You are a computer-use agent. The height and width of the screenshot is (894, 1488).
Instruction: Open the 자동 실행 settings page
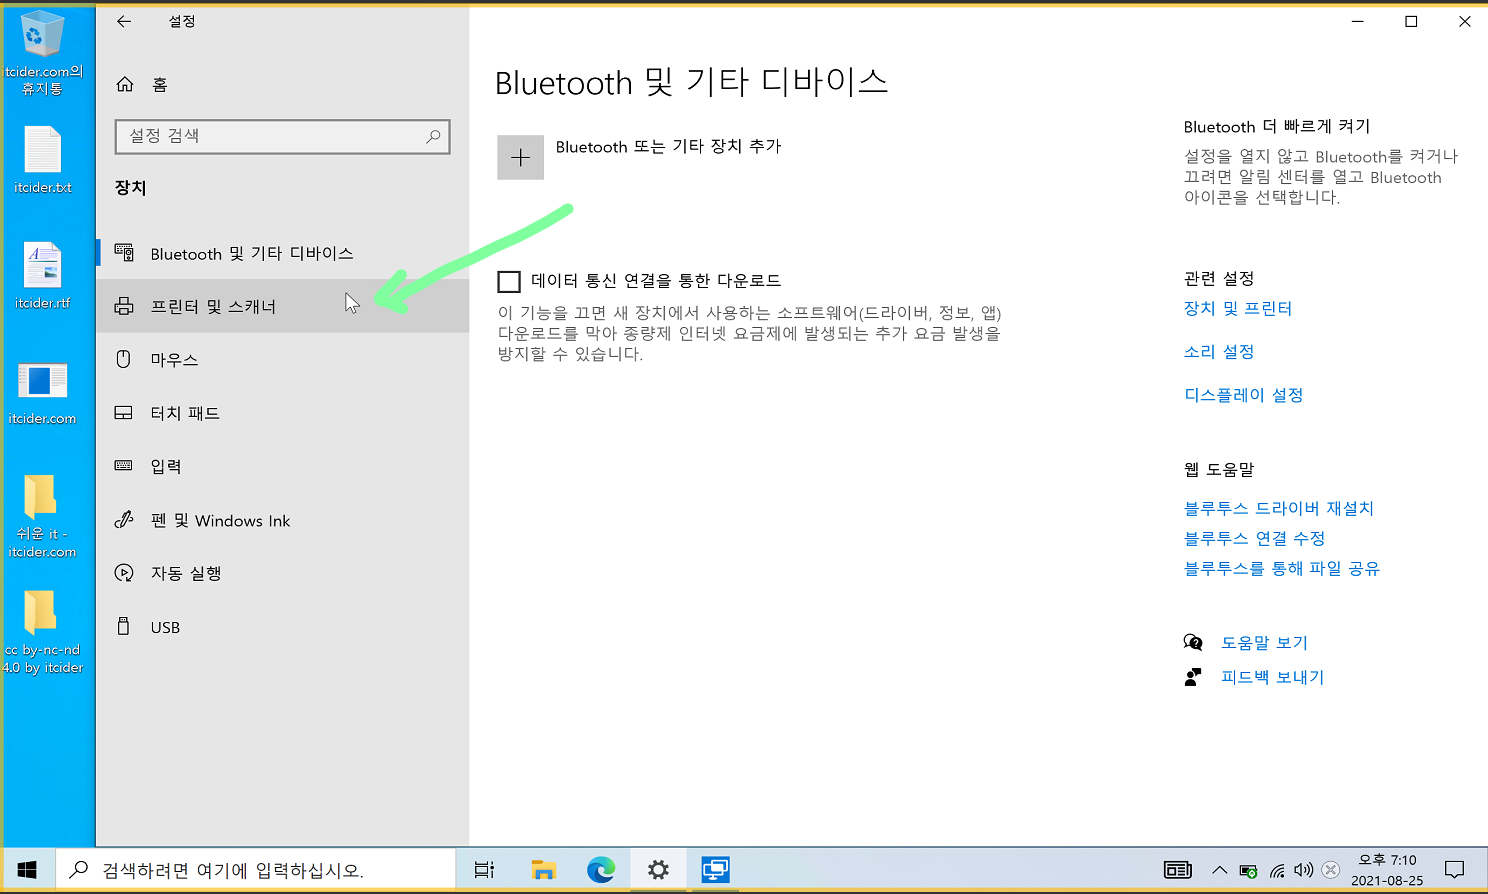(x=283, y=573)
